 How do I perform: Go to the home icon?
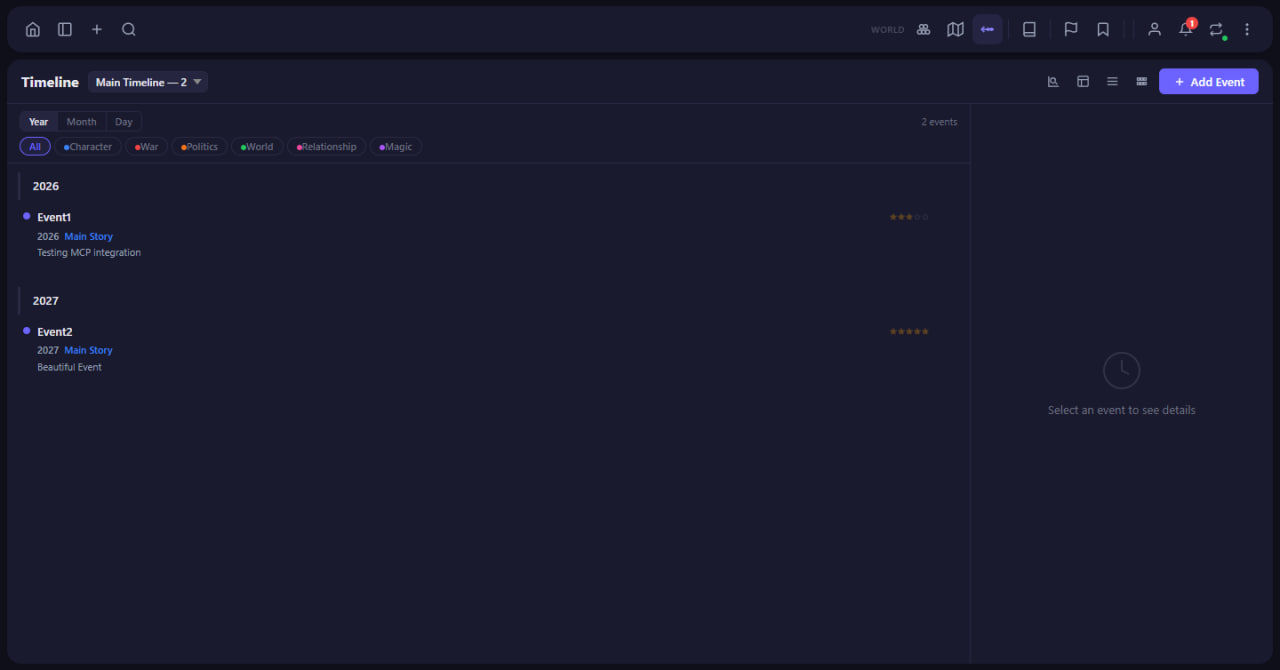click(33, 30)
